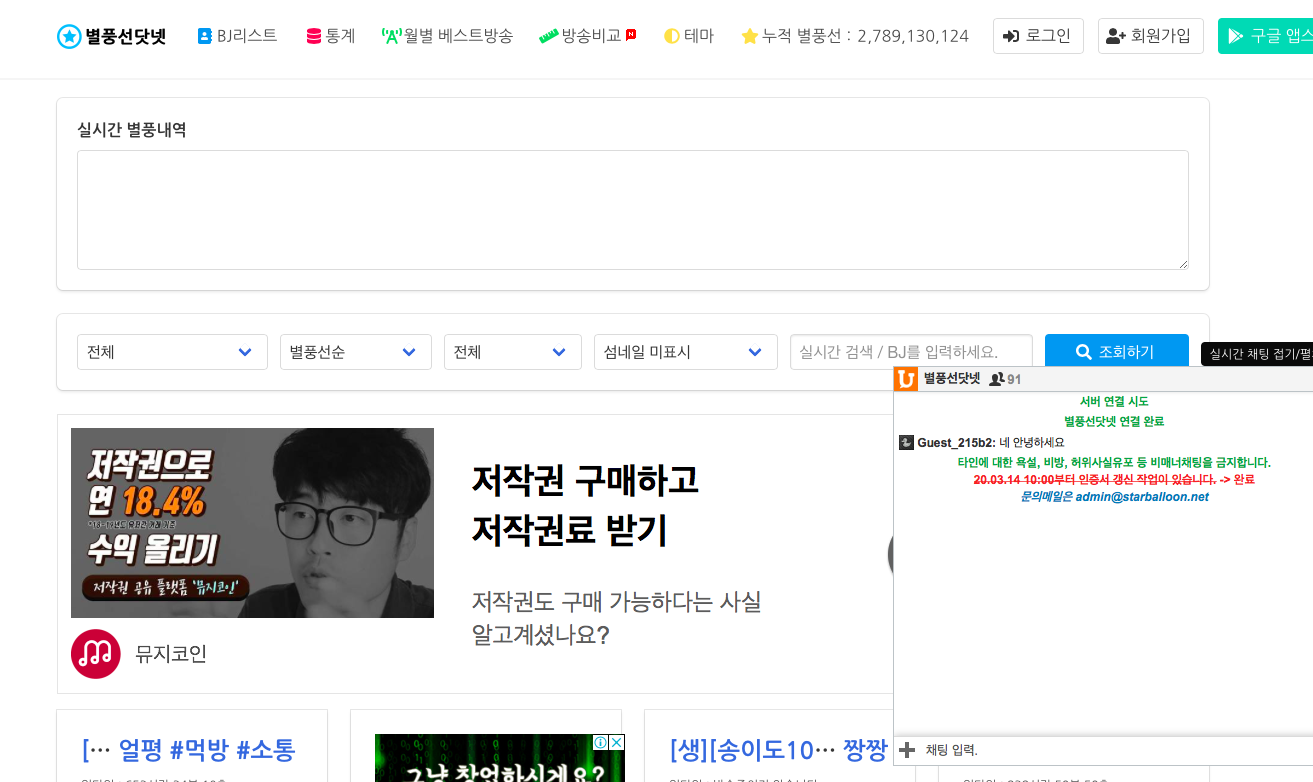Viewport: 1313px width, 782px height.
Task: Expand the 전체 dropdown beside 별풍선순
Action: pyautogui.click(x=513, y=352)
